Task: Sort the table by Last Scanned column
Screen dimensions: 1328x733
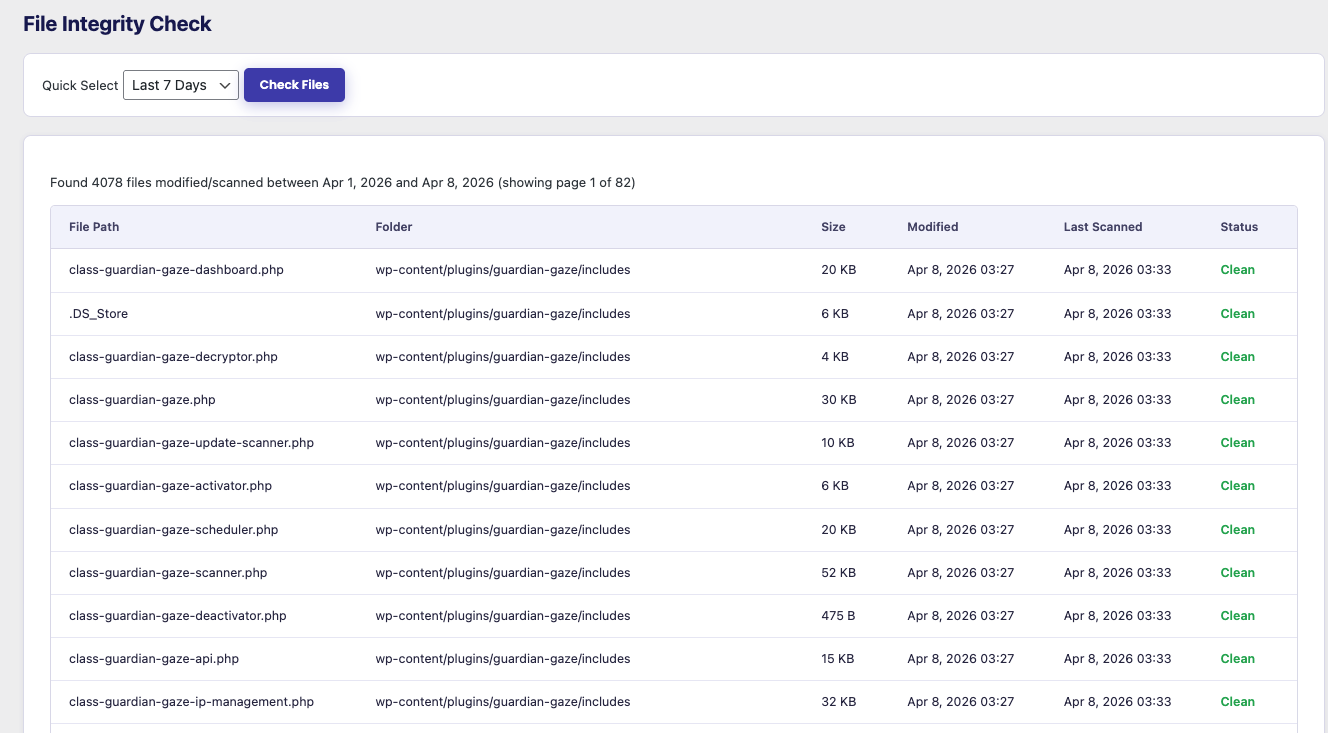Action: [x=1103, y=227]
